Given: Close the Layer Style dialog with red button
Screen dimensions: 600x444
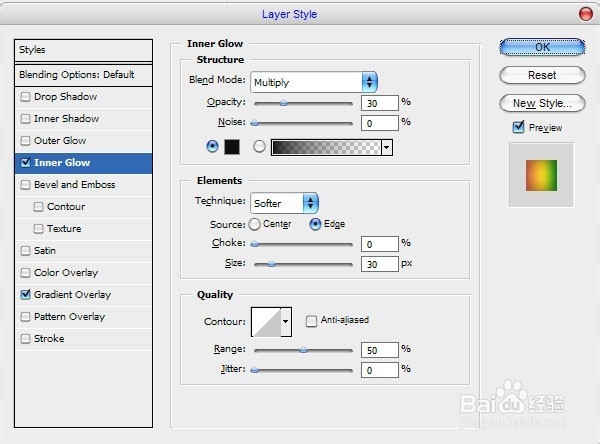Looking at the screenshot, I should coord(585,14).
